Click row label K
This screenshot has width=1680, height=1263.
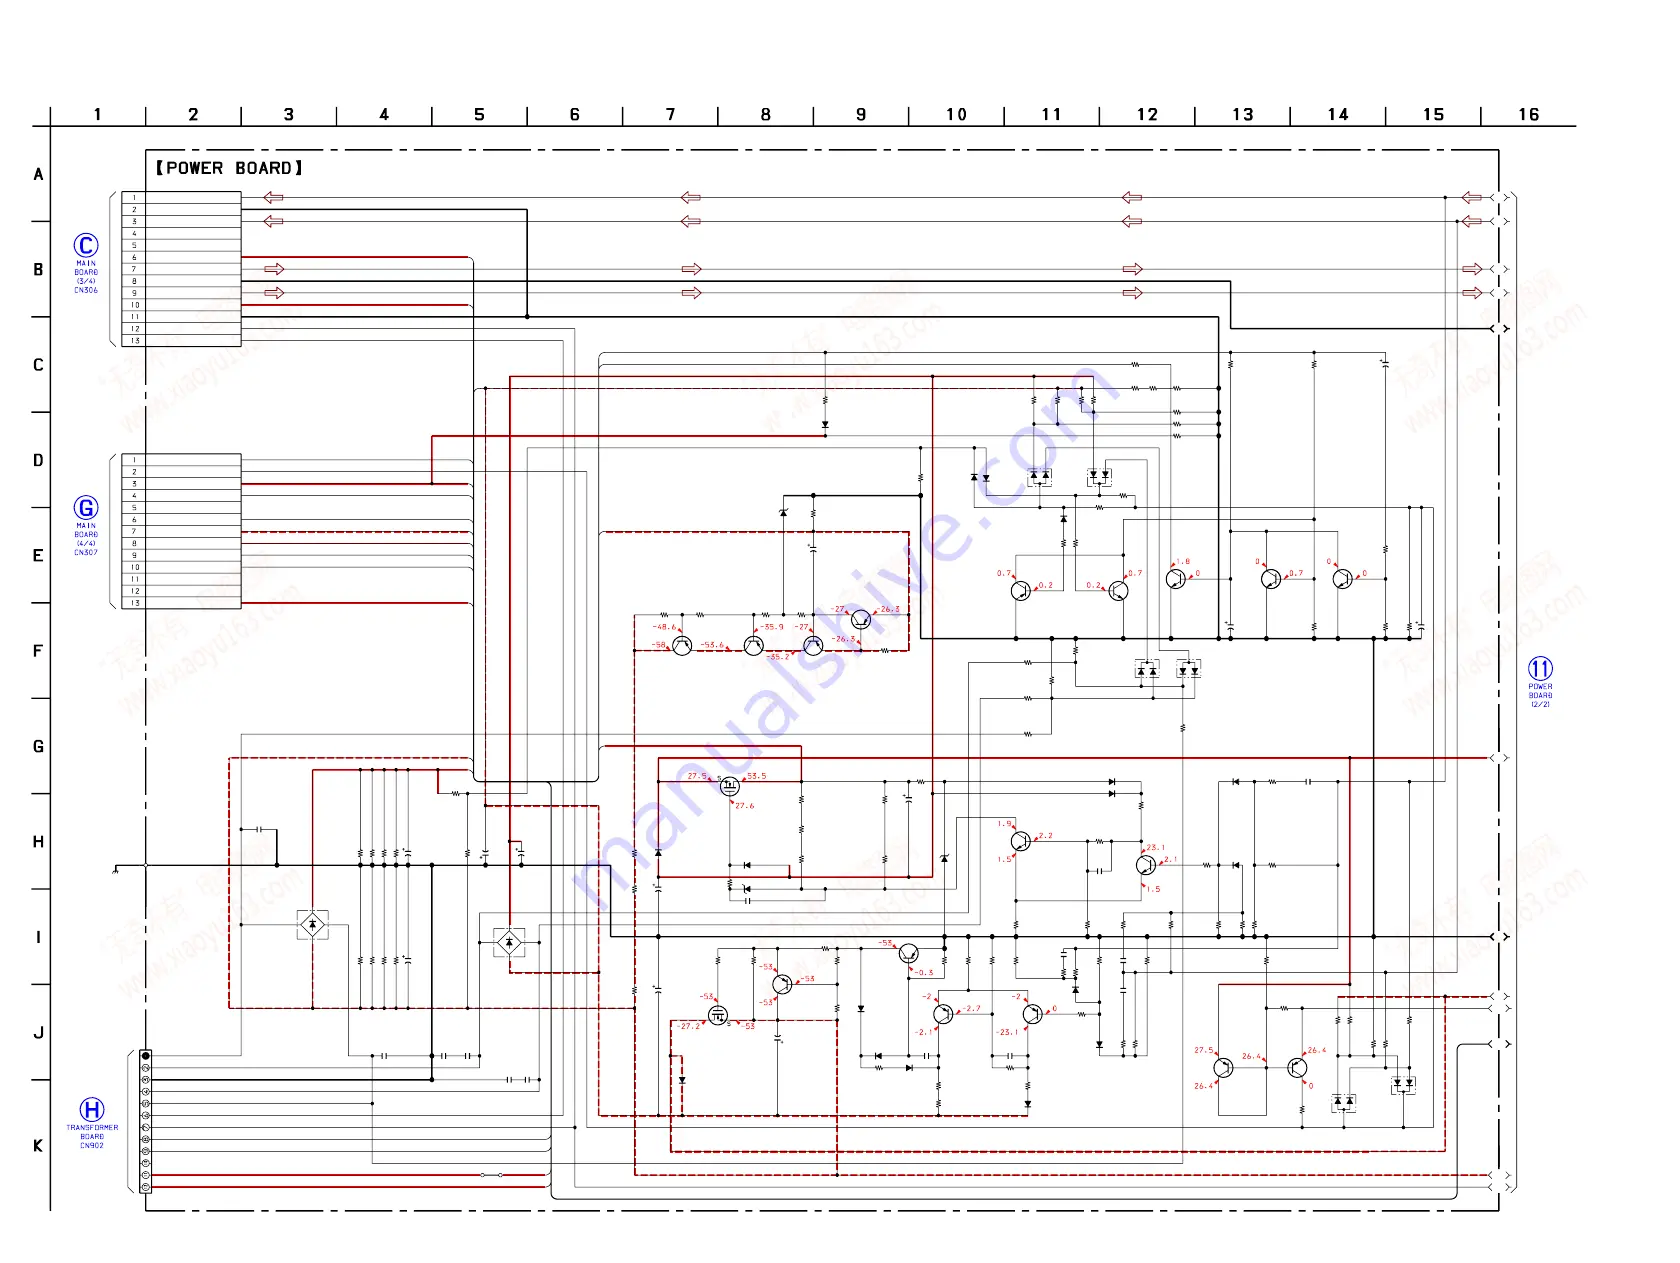tap(38, 1146)
